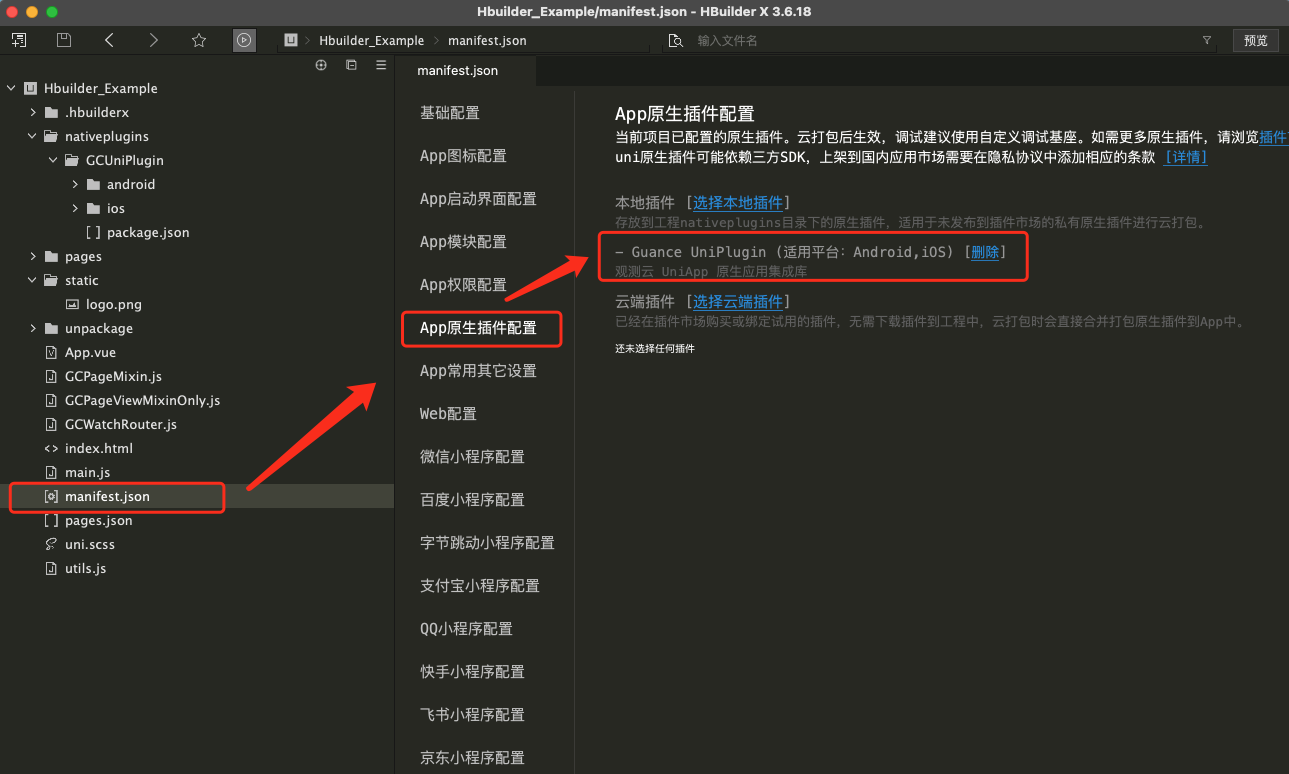Open App模块配置 section
1289x774 pixels.
pyautogui.click(x=463, y=242)
